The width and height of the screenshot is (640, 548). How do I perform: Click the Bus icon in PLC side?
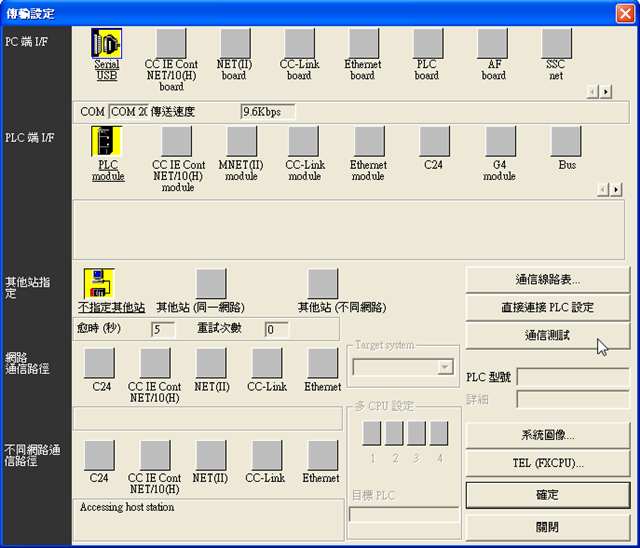coord(566,141)
